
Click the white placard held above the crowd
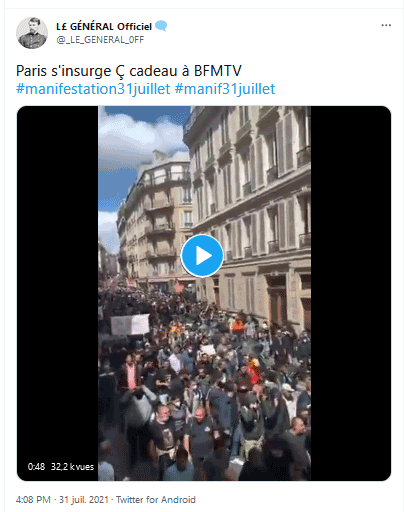click(x=130, y=324)
